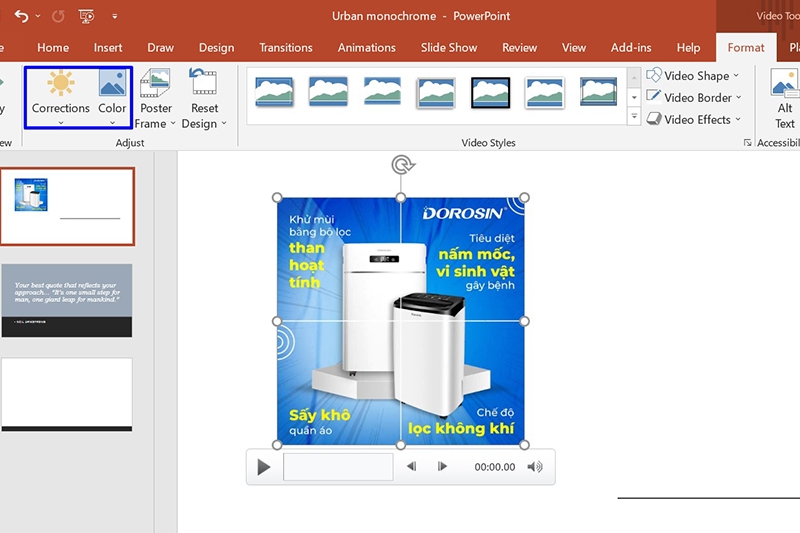Click the Dorosin video on the slide
Screen dimensions: 800x533
click(401, 321)
